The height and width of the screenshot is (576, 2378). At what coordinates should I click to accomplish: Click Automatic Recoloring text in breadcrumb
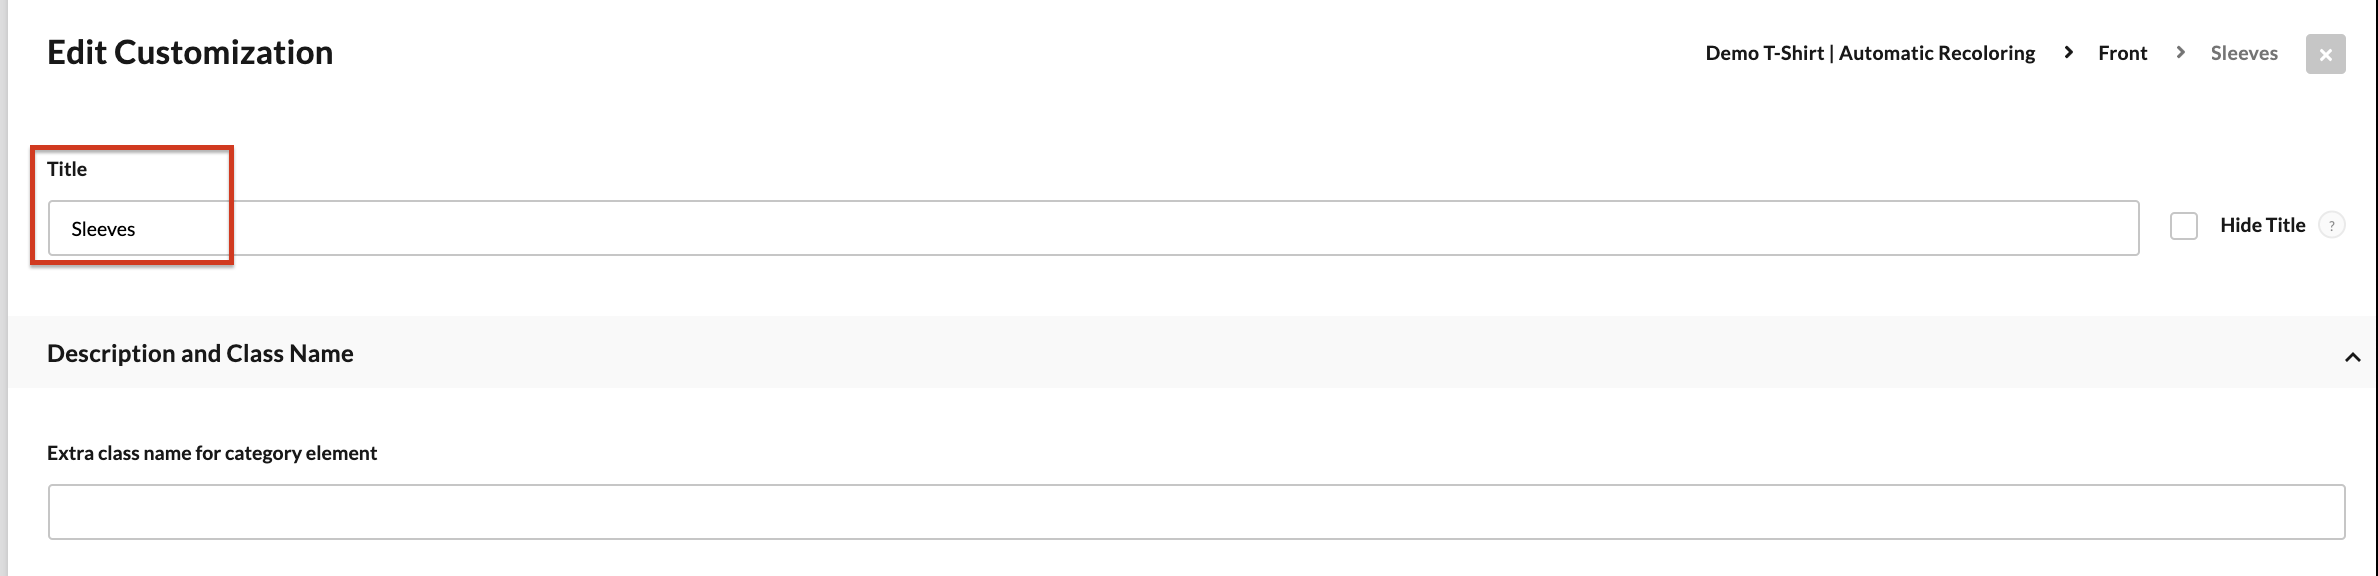click(1937, 53)
